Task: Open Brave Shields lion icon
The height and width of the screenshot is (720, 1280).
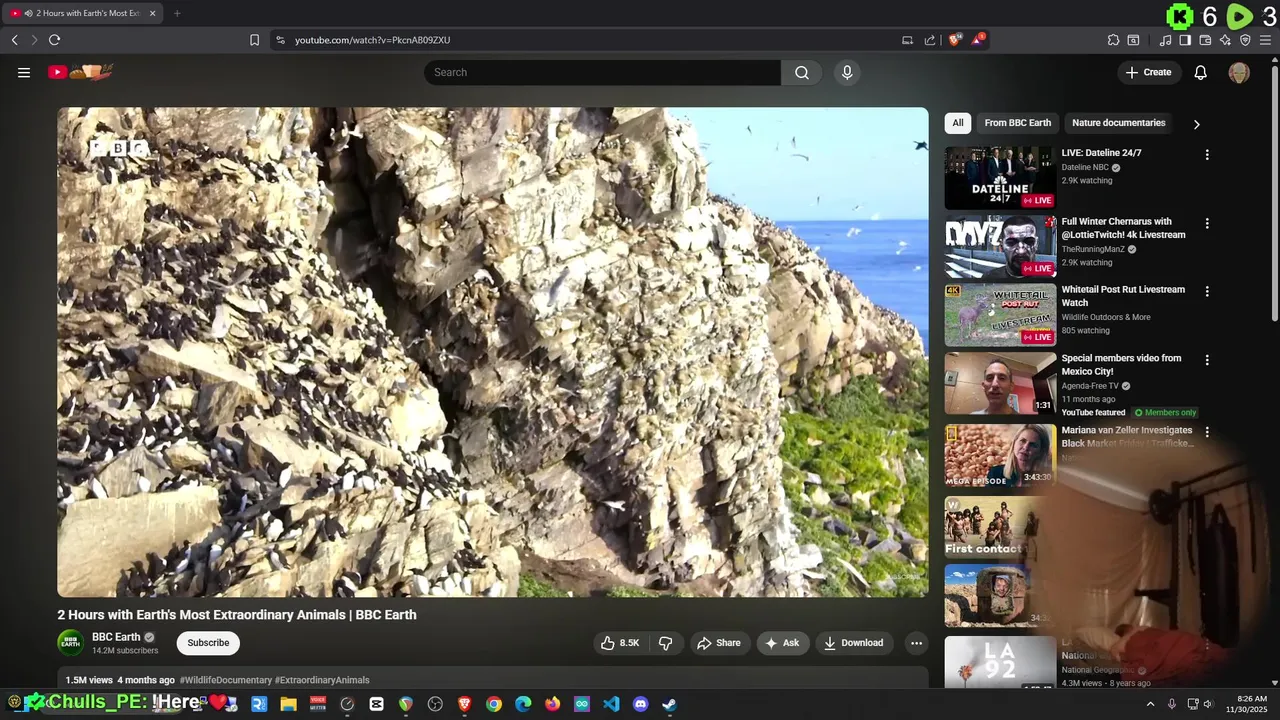Action: point(955,40)
